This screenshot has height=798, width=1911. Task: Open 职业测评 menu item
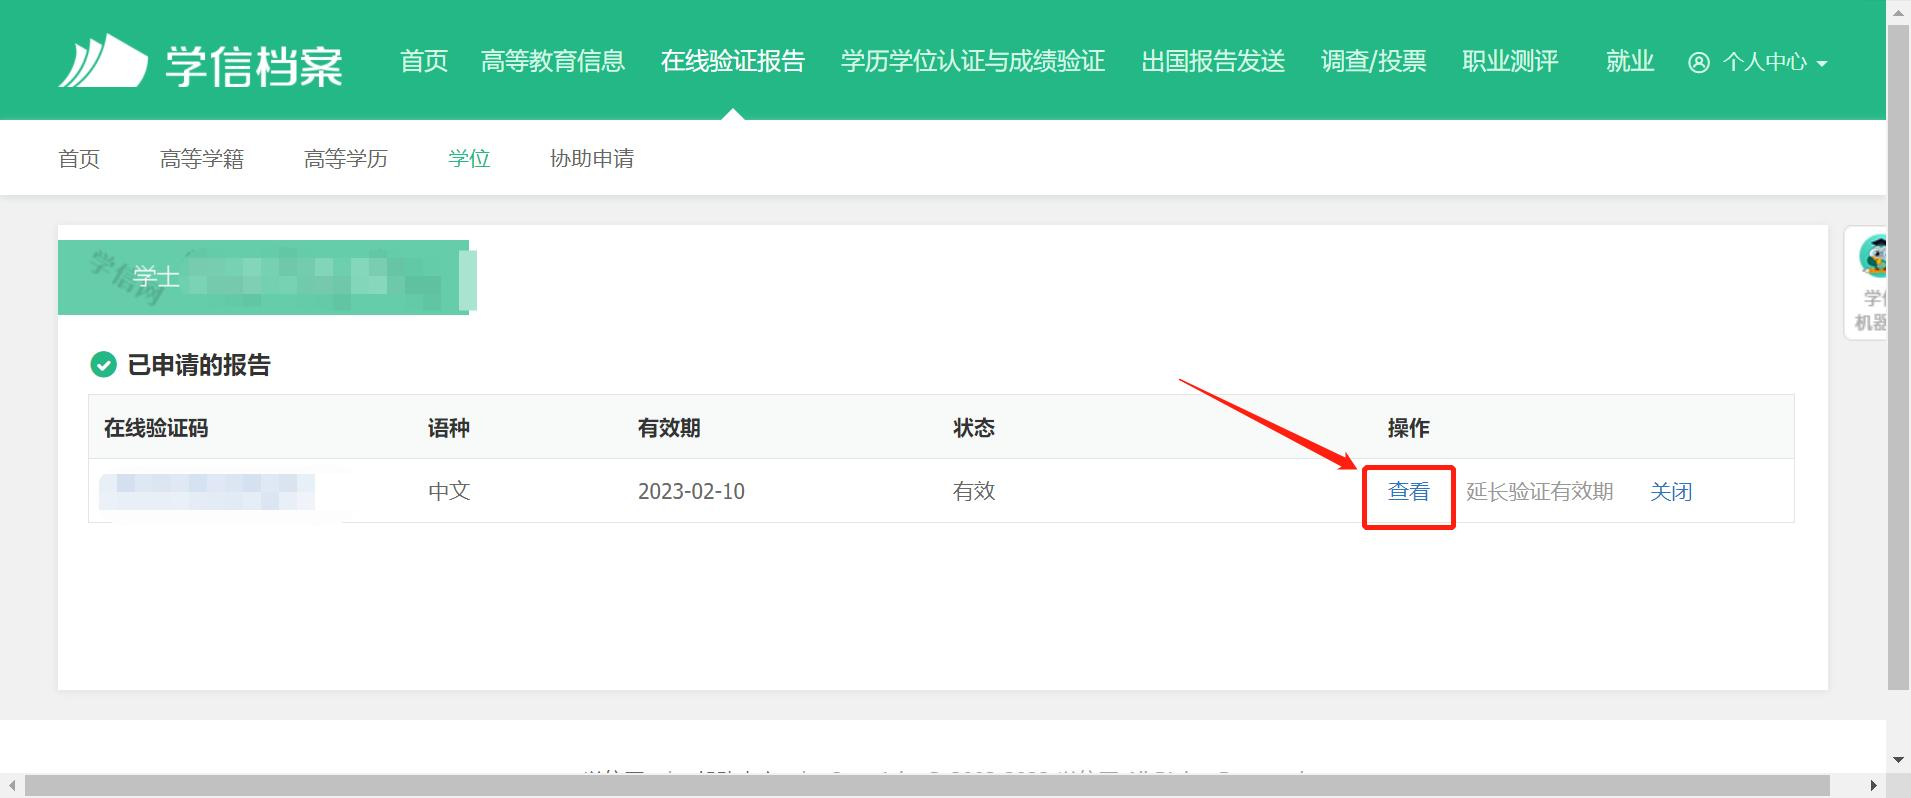(1510, 61)
